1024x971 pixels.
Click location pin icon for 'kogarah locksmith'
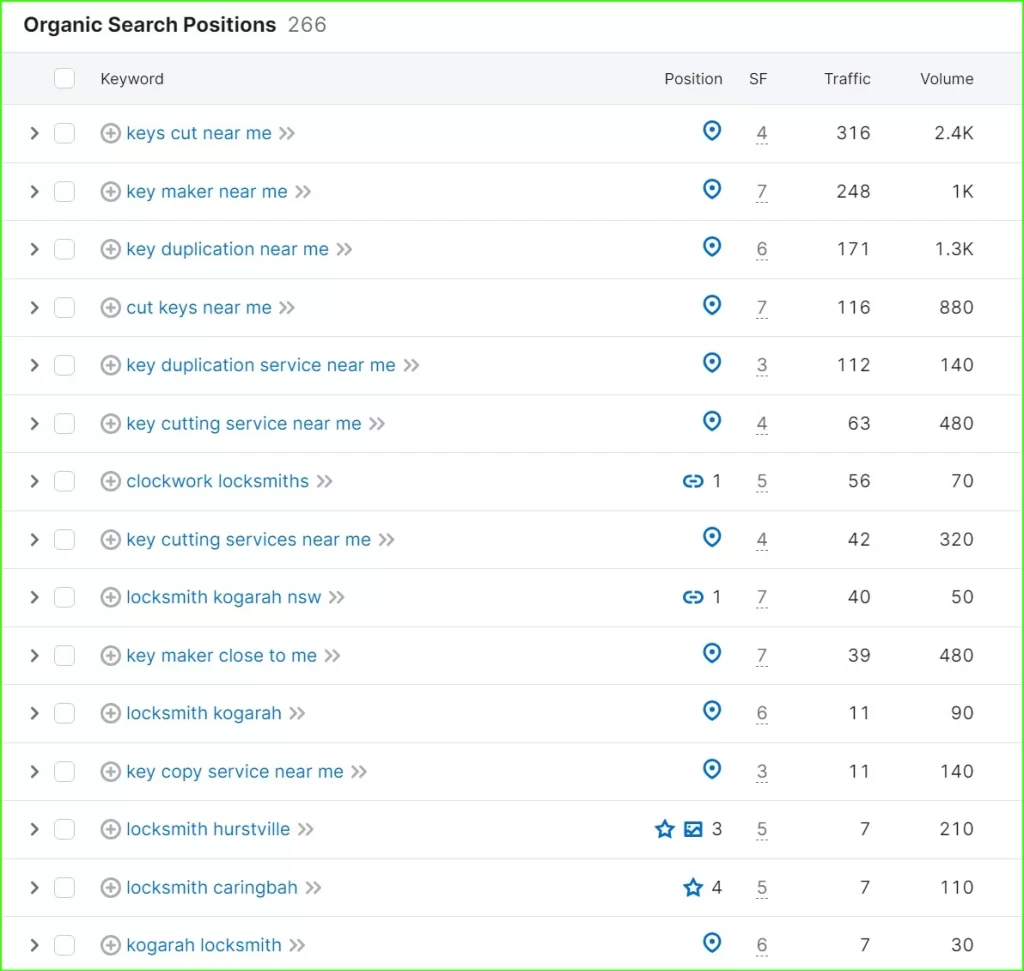(x=712, y=943)
